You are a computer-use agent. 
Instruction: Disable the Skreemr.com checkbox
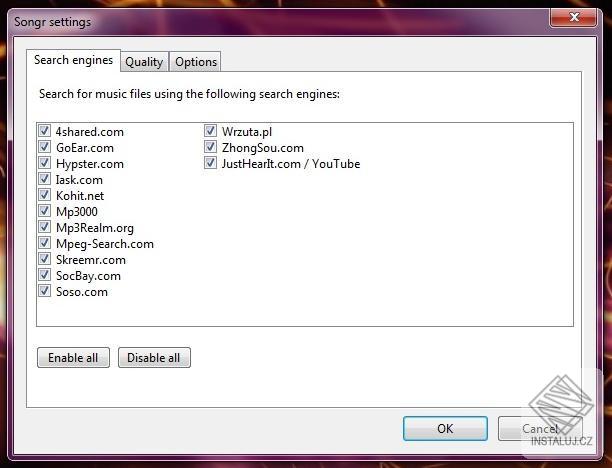[x=44, y=259]
